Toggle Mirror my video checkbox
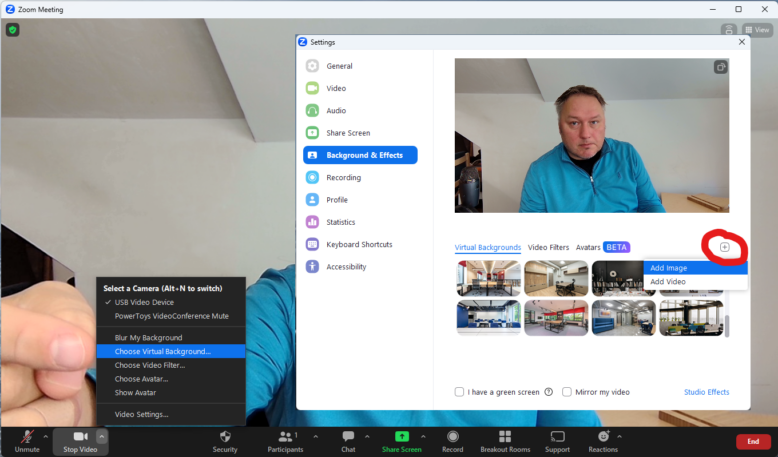This screenshot has height=457, width=778. click(567, 392)
